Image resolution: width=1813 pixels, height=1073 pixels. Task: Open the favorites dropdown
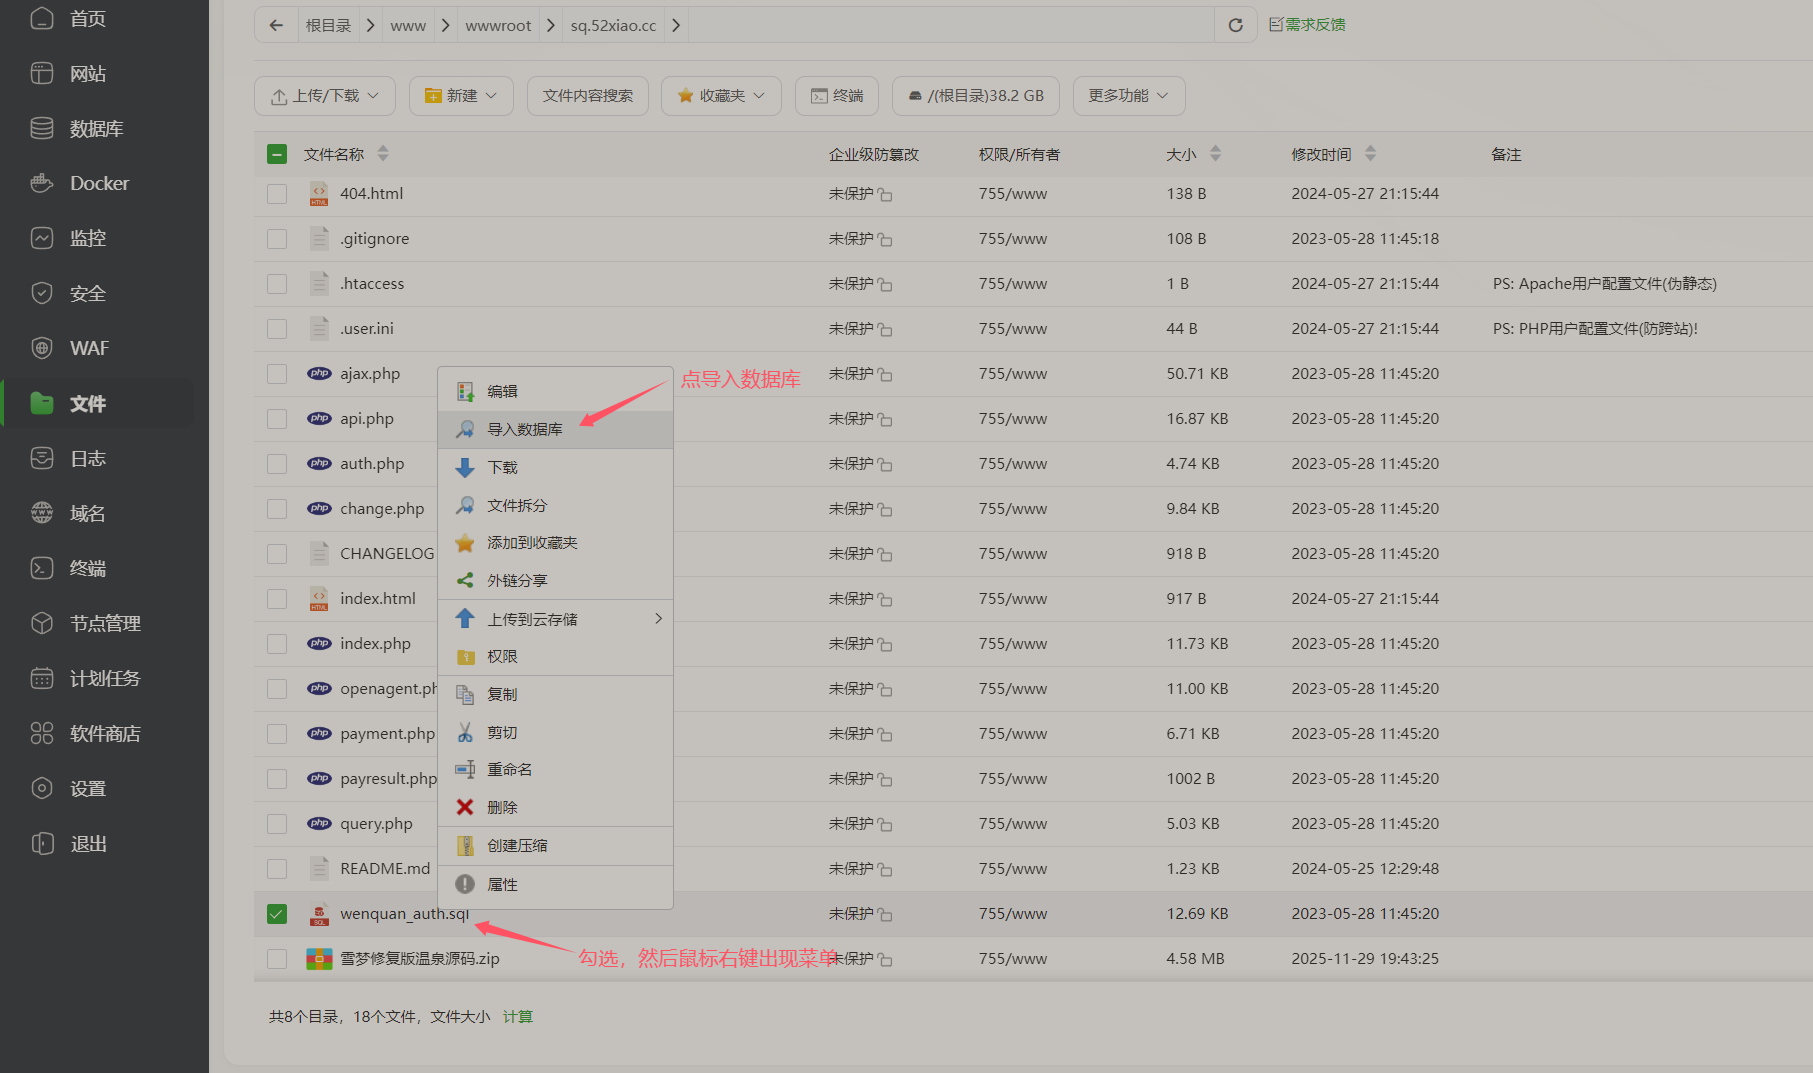tap(721, 96)
